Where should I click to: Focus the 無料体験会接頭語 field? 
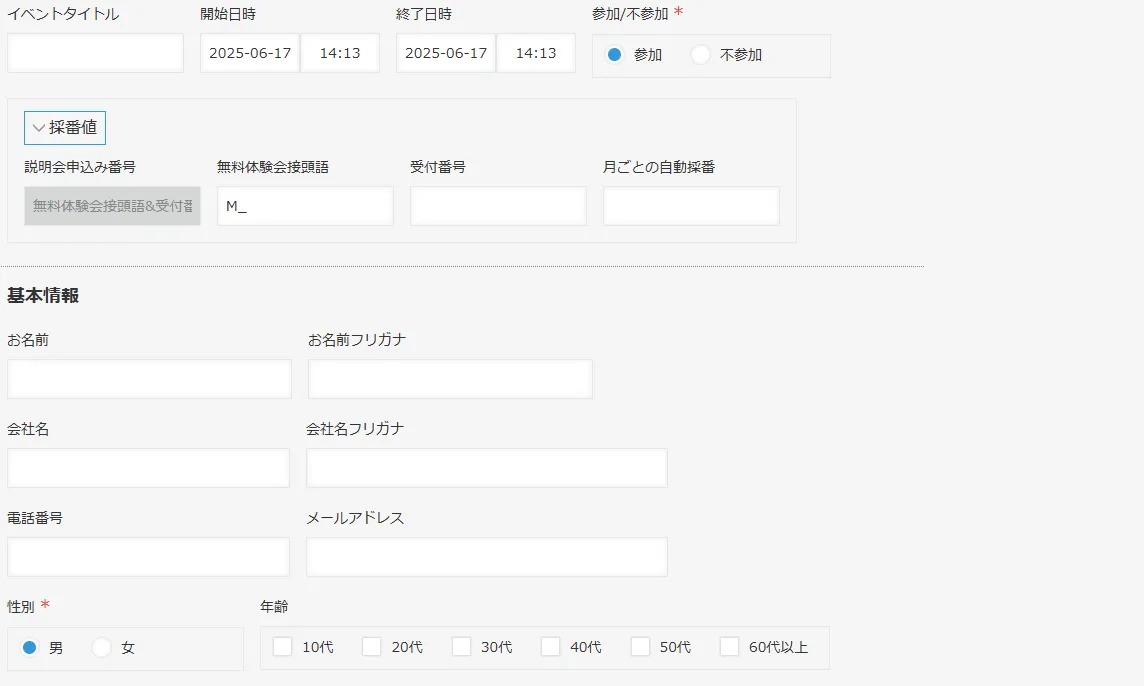coord(304,206)
